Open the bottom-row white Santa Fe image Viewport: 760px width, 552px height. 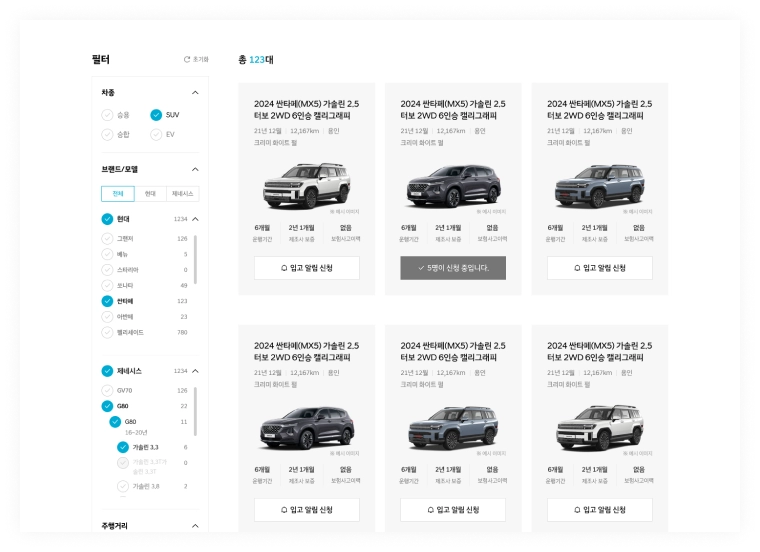tap(600, 428)
